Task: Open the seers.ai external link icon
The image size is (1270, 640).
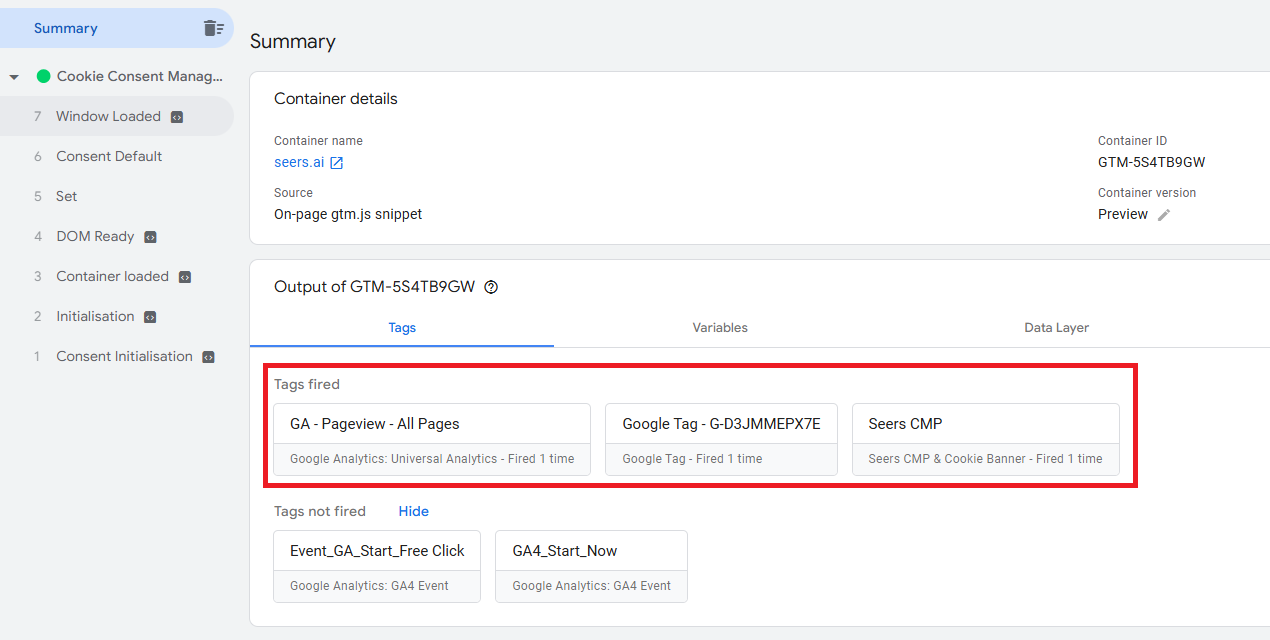Action: pyautogui.click(x=337, y=163)
